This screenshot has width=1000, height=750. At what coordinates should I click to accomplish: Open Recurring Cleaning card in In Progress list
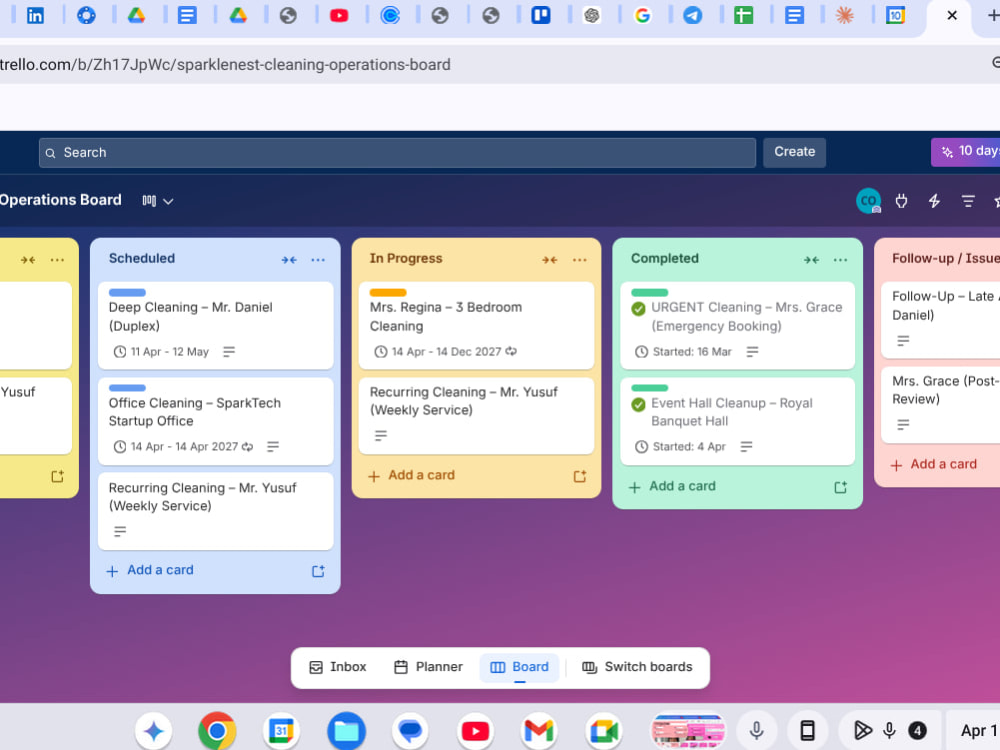(x=476, y=416)
